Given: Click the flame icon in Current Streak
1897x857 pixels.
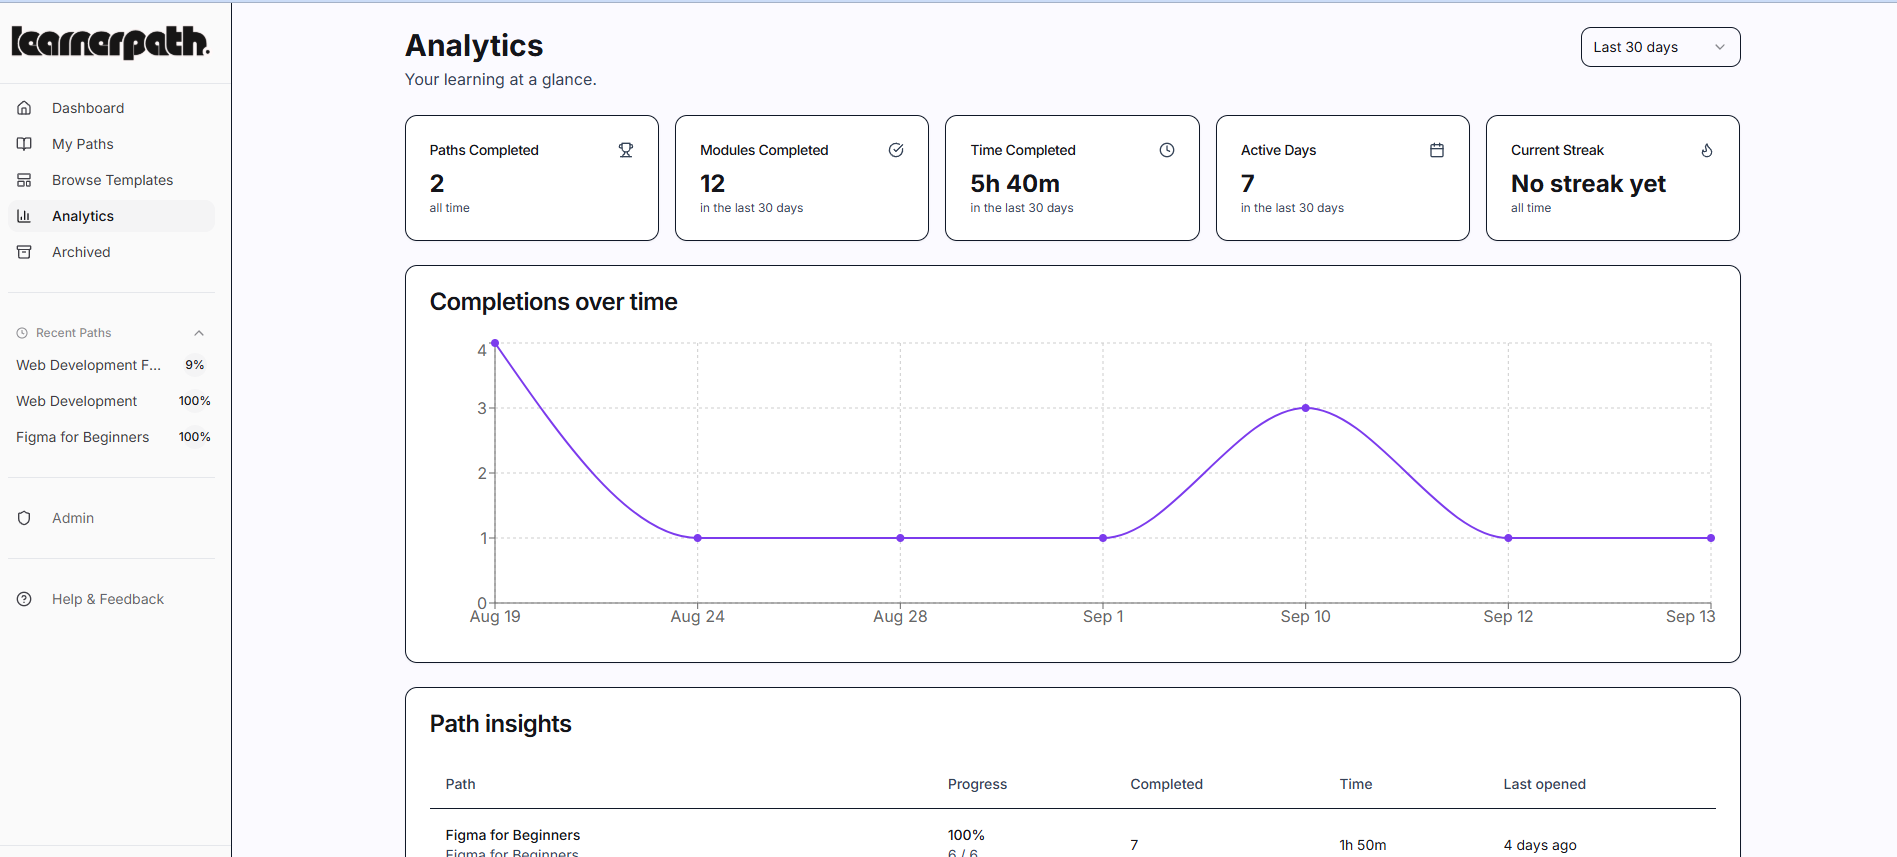Looking at the screenshot, I should 1707,150.
